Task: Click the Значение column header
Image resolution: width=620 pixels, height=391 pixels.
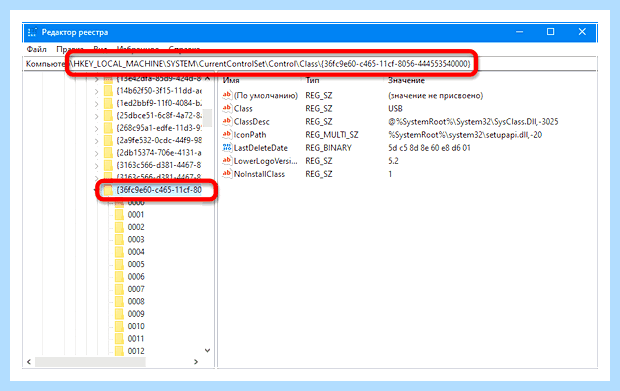Action: 406,80
